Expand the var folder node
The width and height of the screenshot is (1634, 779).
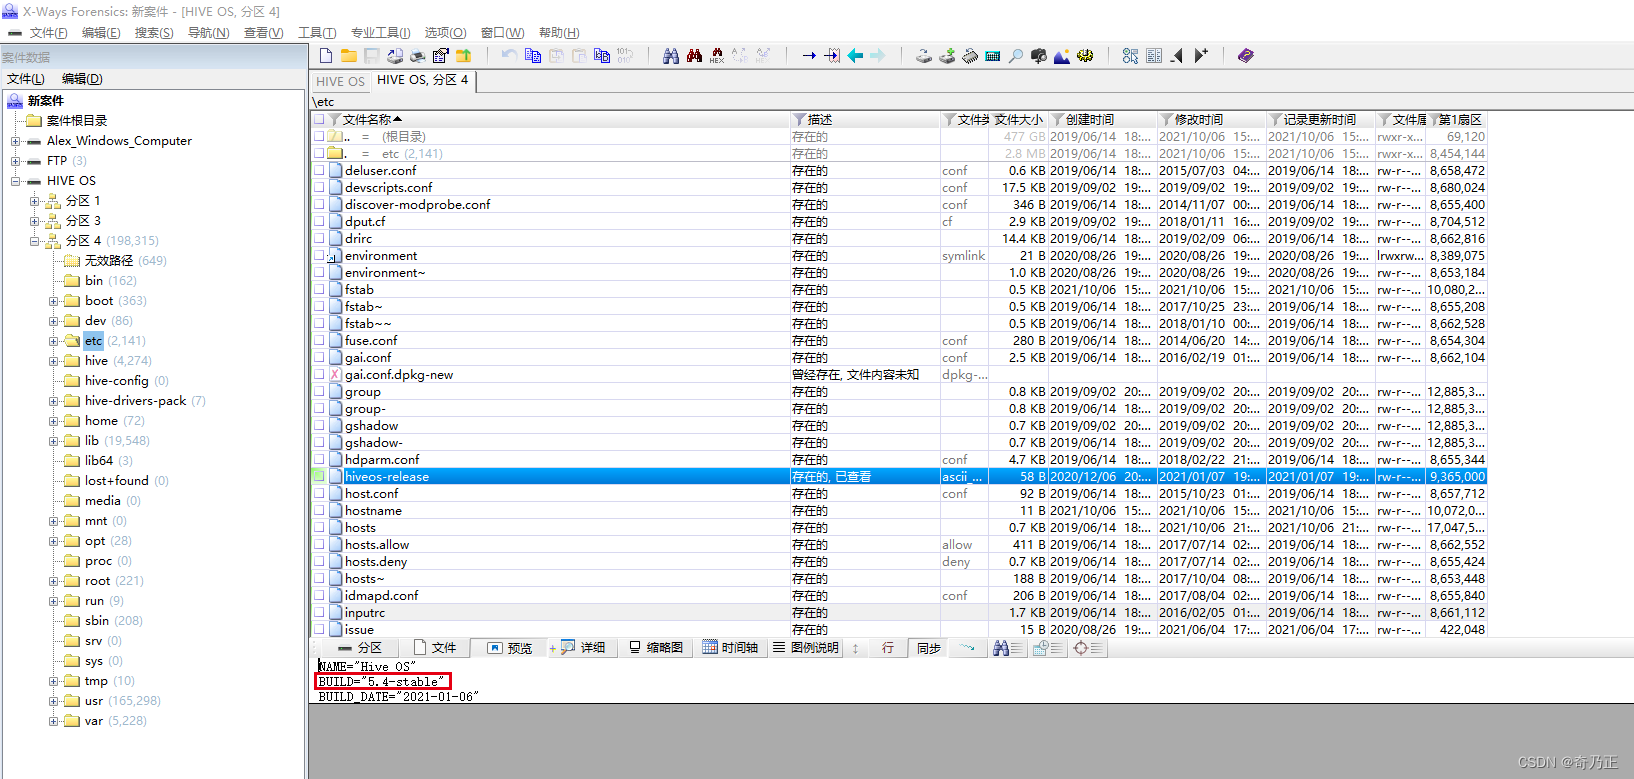pos(54,721)
